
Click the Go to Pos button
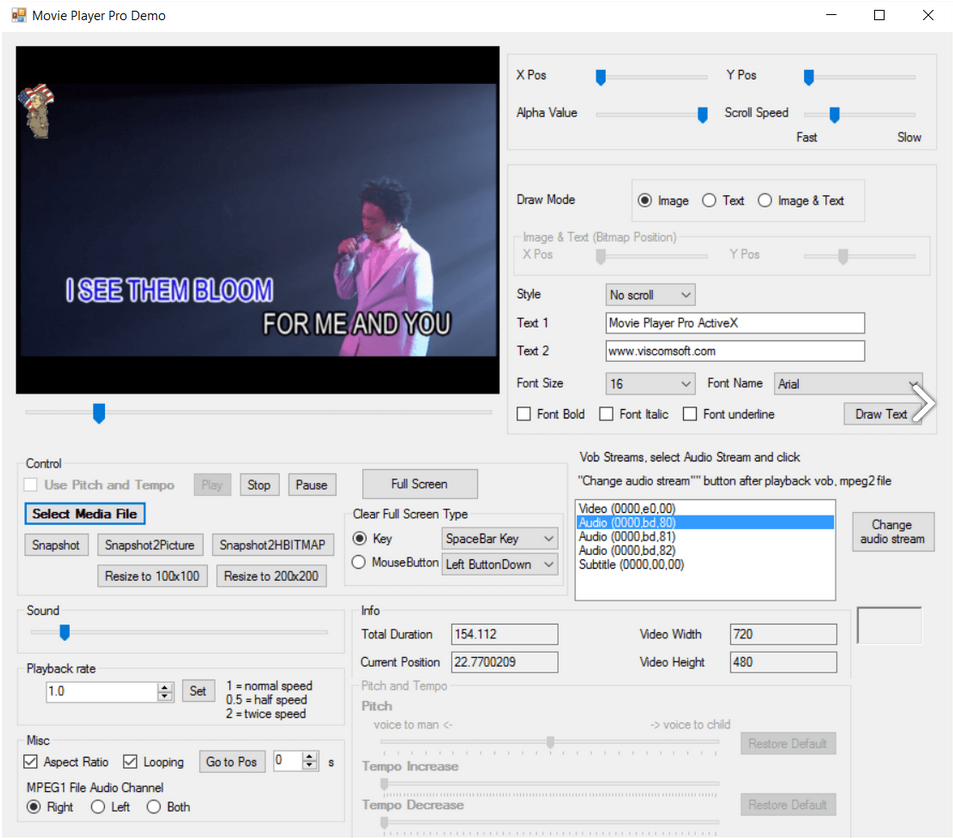click(232, 761)
